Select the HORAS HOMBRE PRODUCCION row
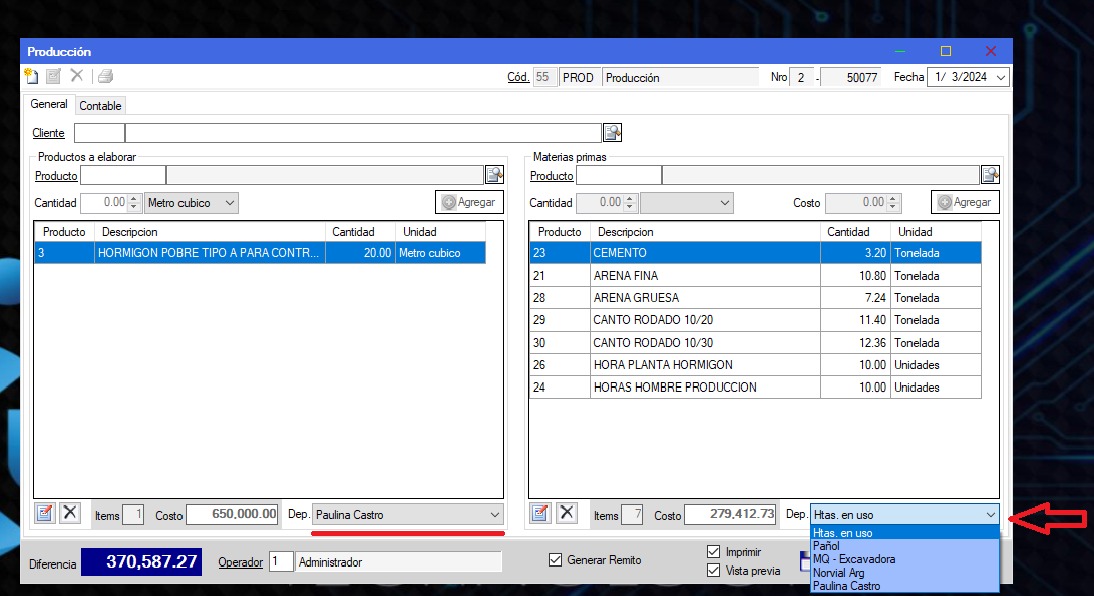Screen dimensions: 1094x596 point(755,387)
